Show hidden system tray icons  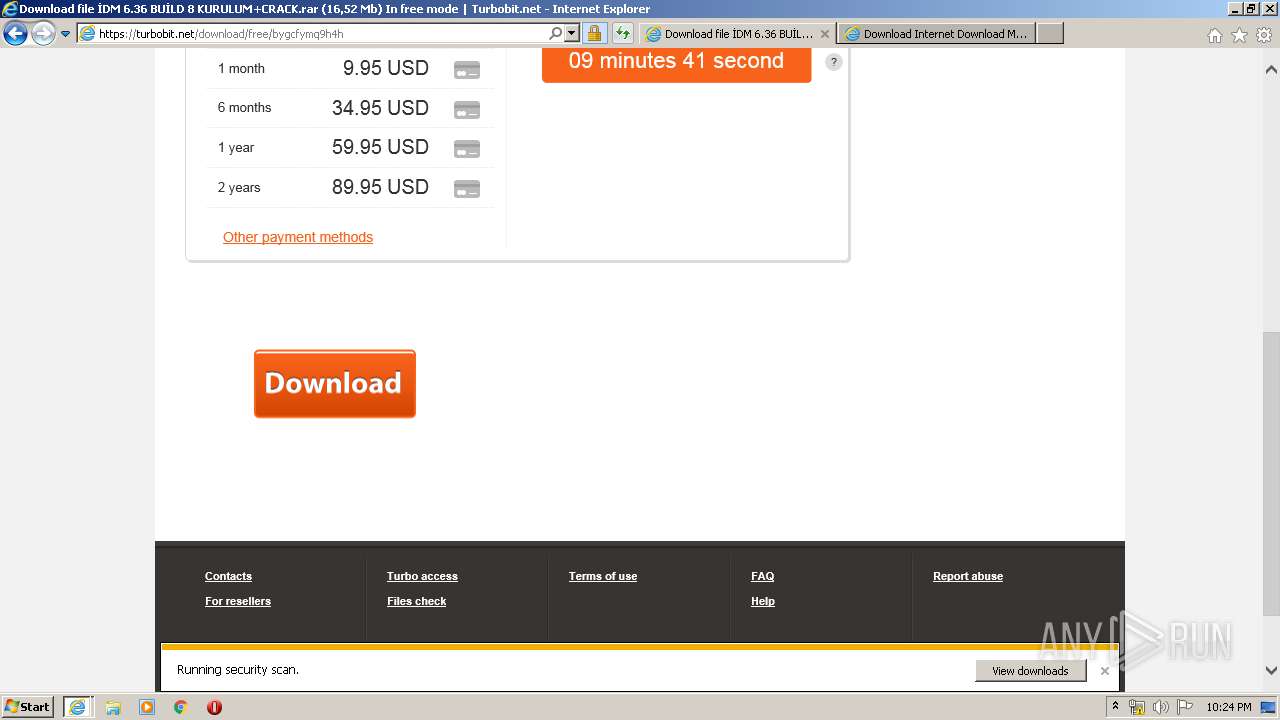click(1115, 707)
